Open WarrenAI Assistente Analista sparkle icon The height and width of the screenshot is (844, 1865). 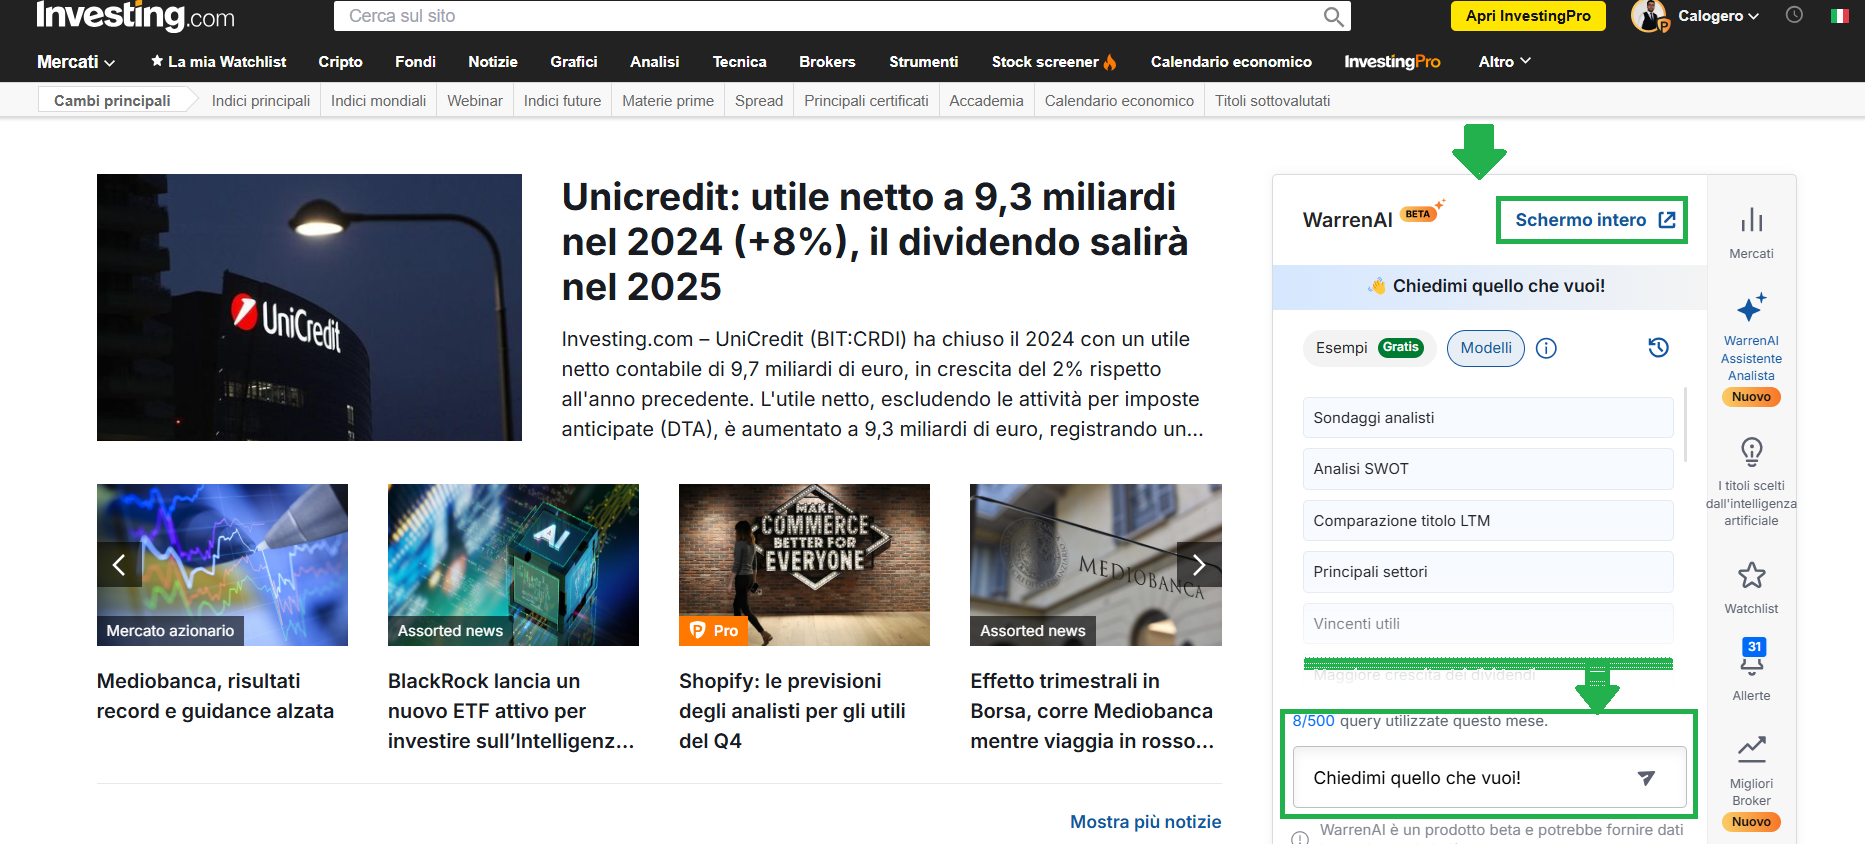coord(1752,308)
